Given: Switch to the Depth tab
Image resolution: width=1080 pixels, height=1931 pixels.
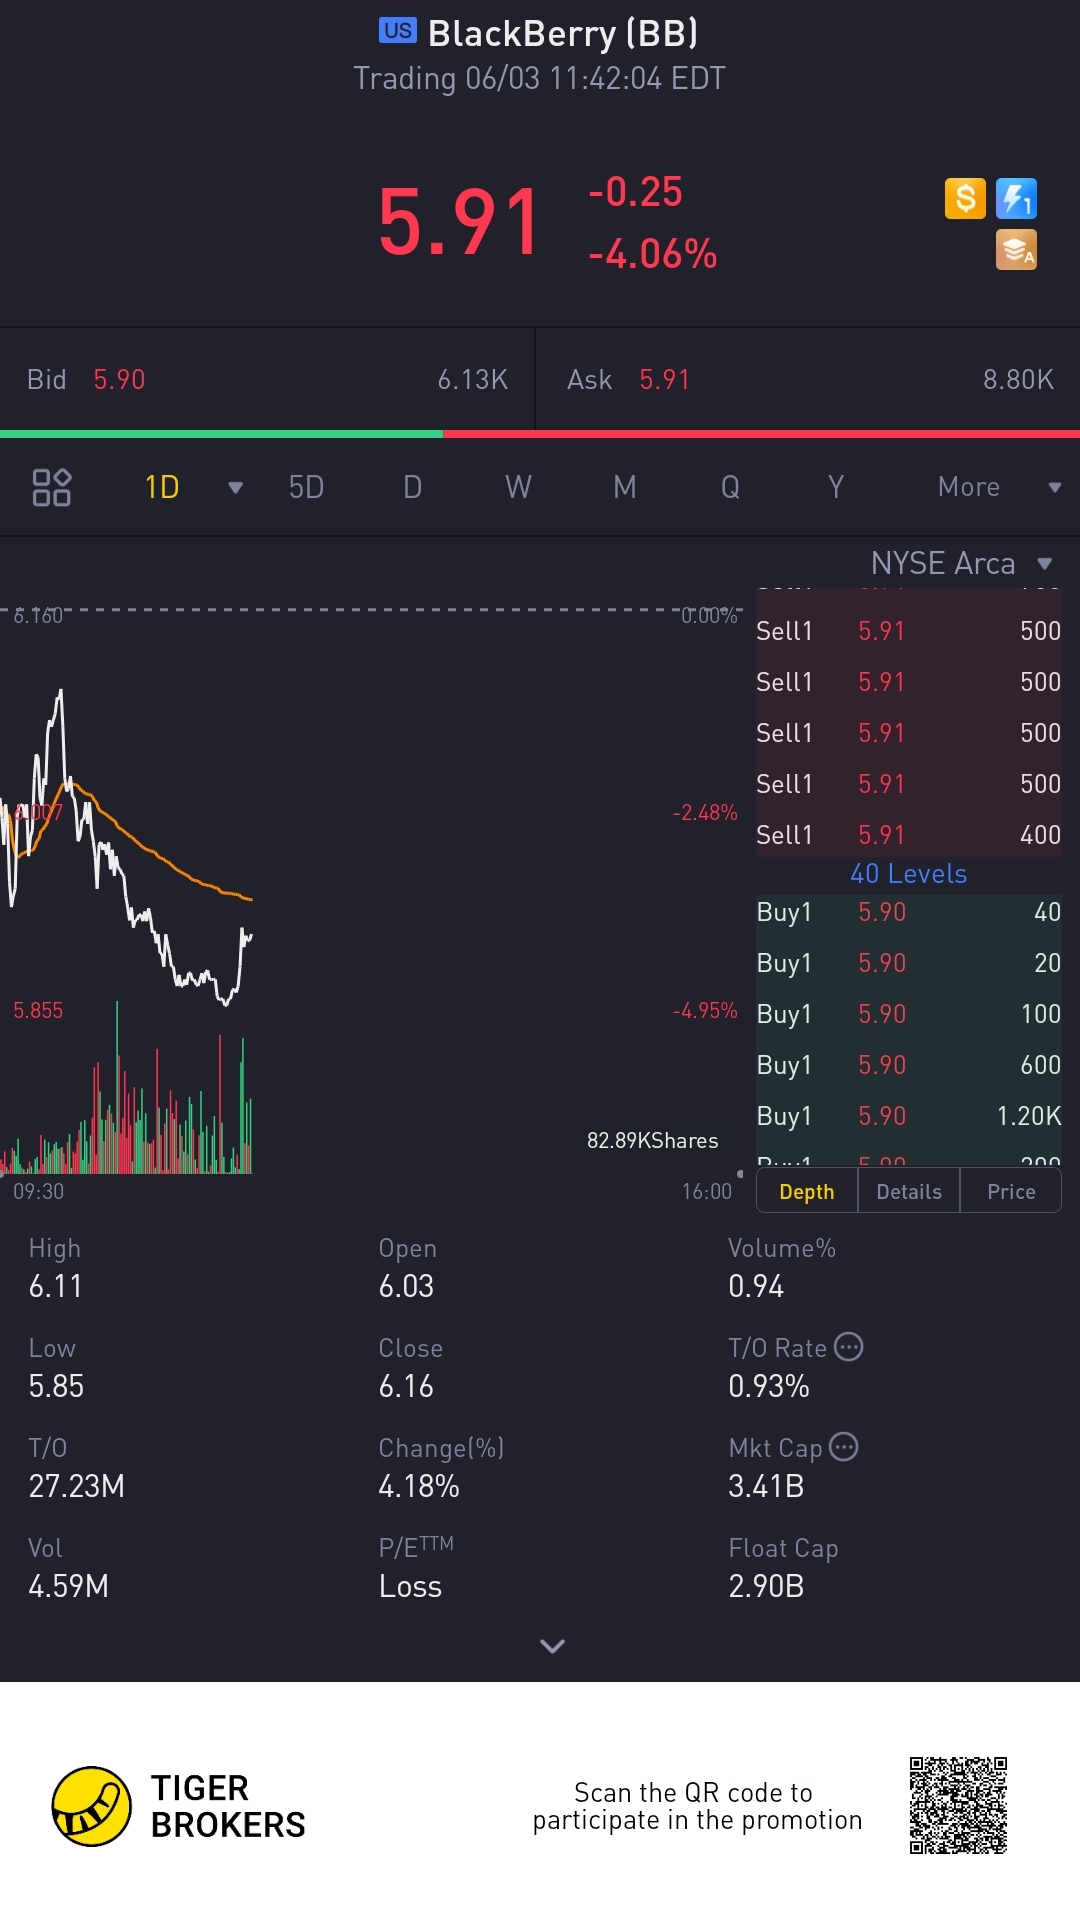Looking at the screenshot, I should (807, 1191).
